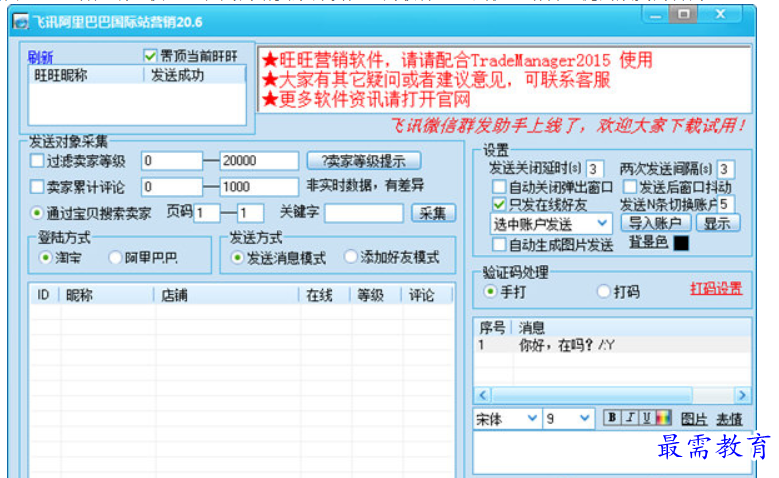Click the 图片 insert picture link
The width and height of the screenshot is (779, 478).
click(694, 419)
